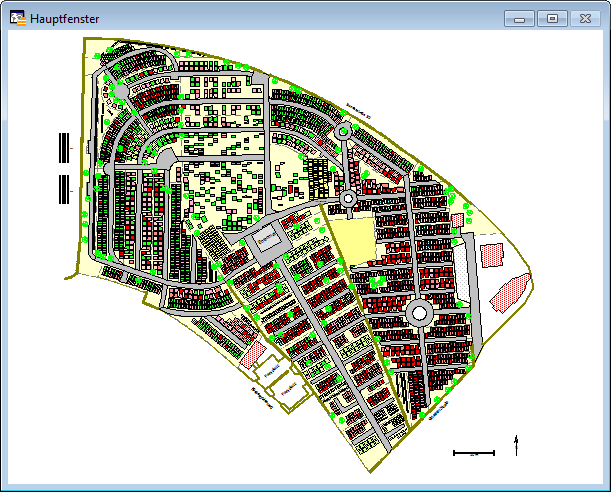Select the gray plaza building in the map center
The height and width of the screenshot is (492, 611).
(x=266, y=241)
